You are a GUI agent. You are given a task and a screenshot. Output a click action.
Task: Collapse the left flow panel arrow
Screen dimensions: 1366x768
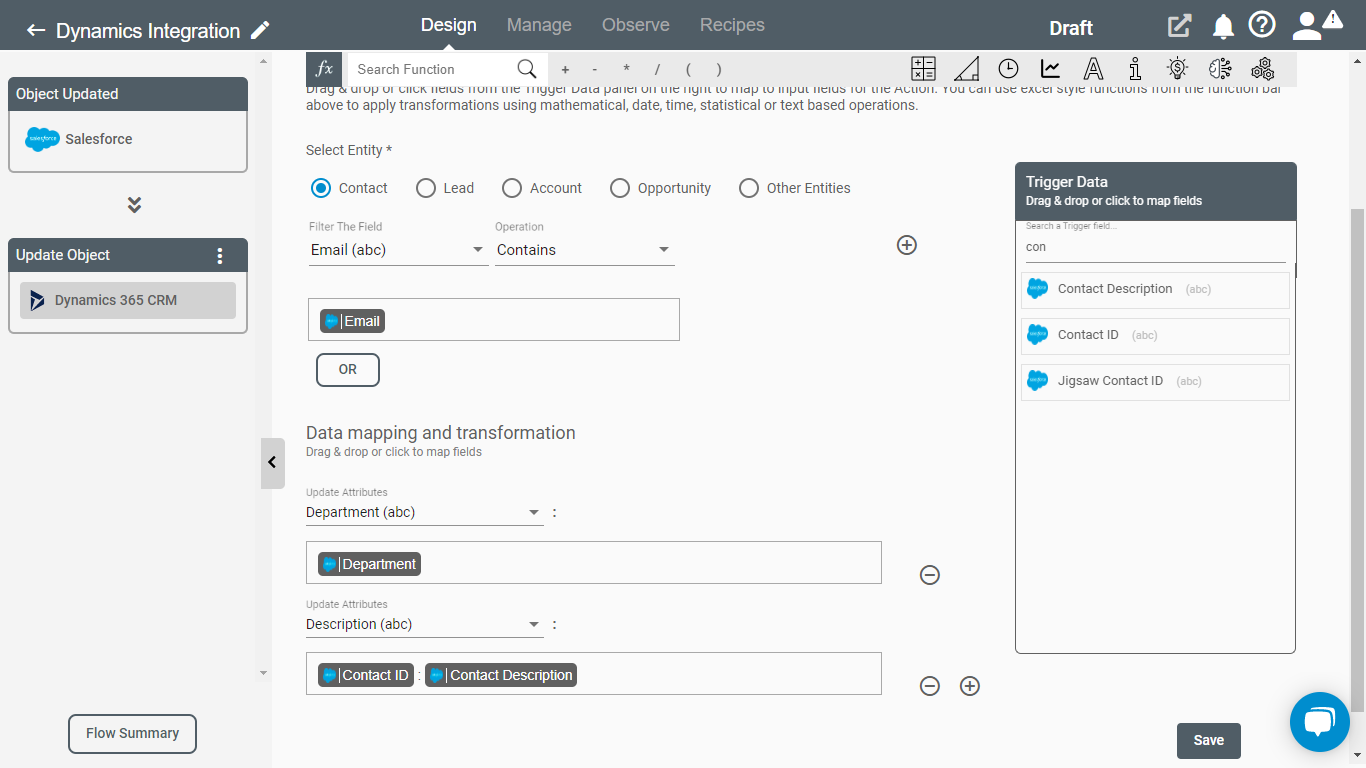point(272,463)
